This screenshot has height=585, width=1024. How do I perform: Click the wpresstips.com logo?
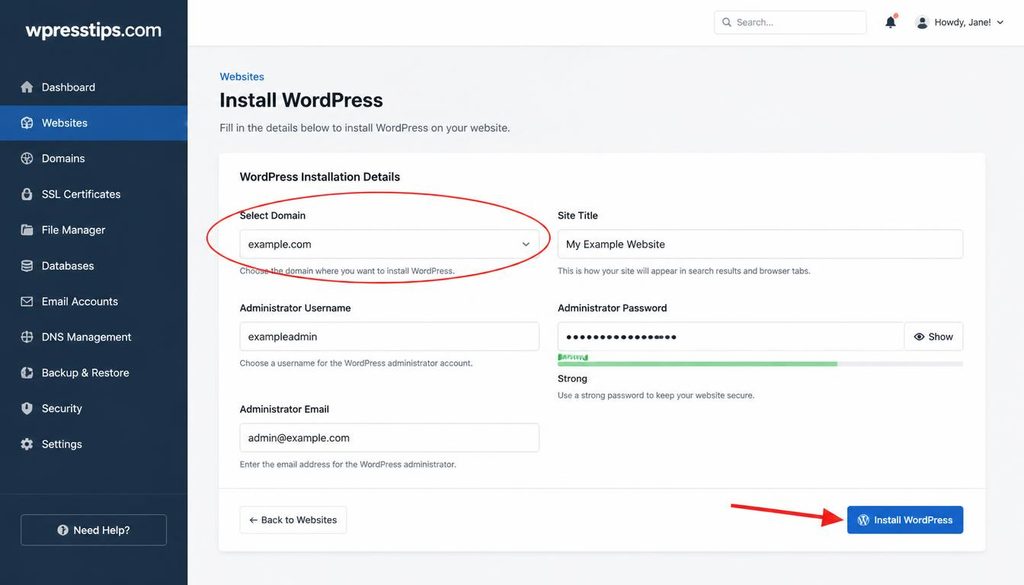coord(93,30)
